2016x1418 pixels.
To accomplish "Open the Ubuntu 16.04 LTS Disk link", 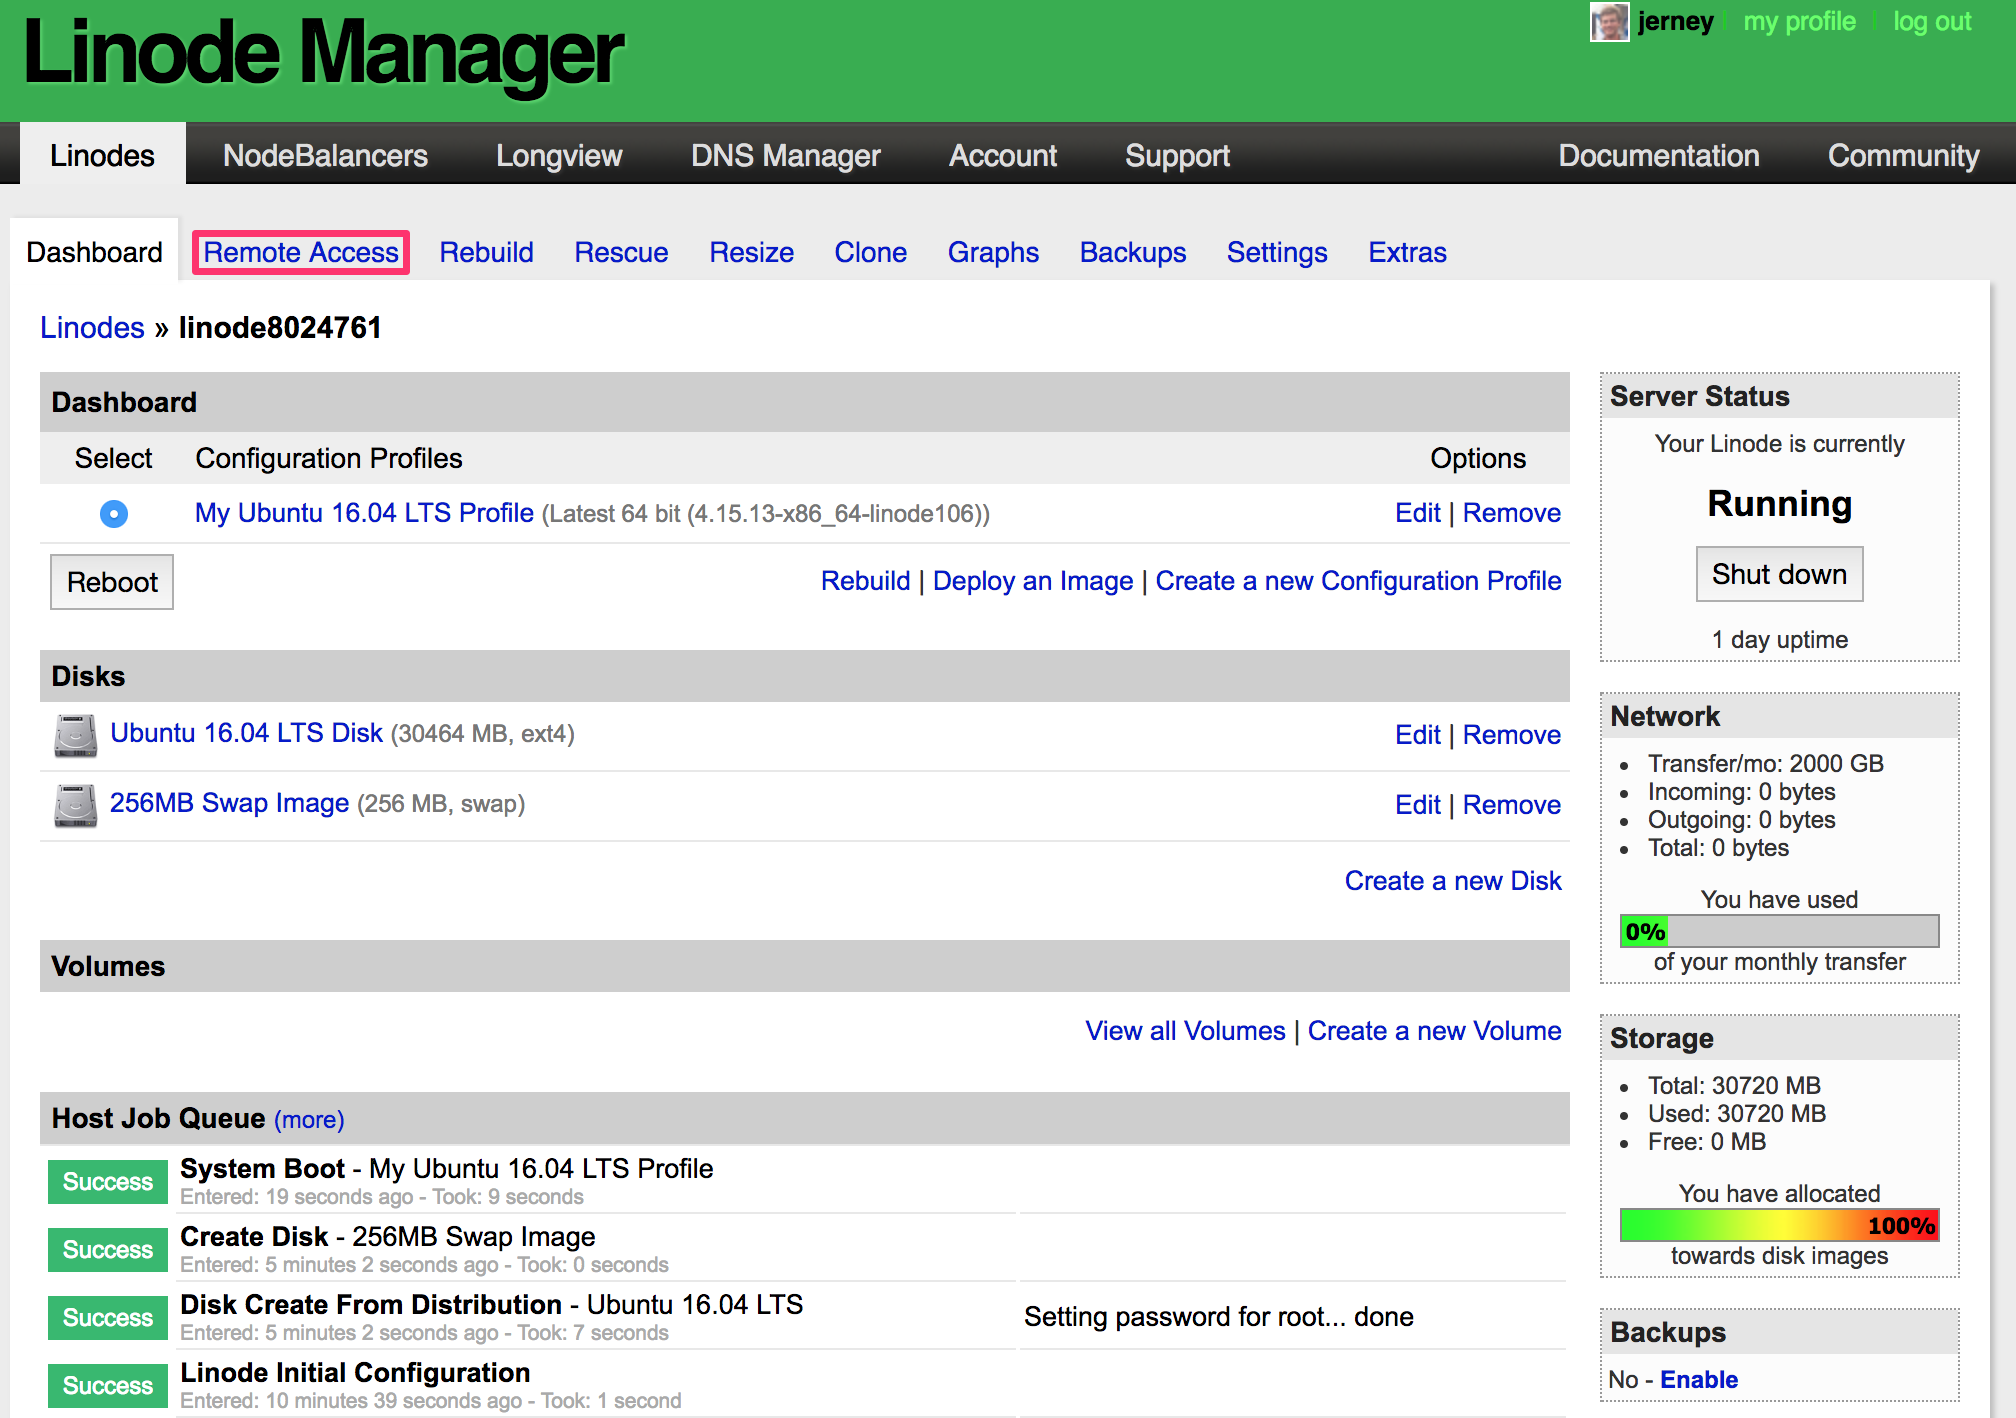I will coord(246,733).
